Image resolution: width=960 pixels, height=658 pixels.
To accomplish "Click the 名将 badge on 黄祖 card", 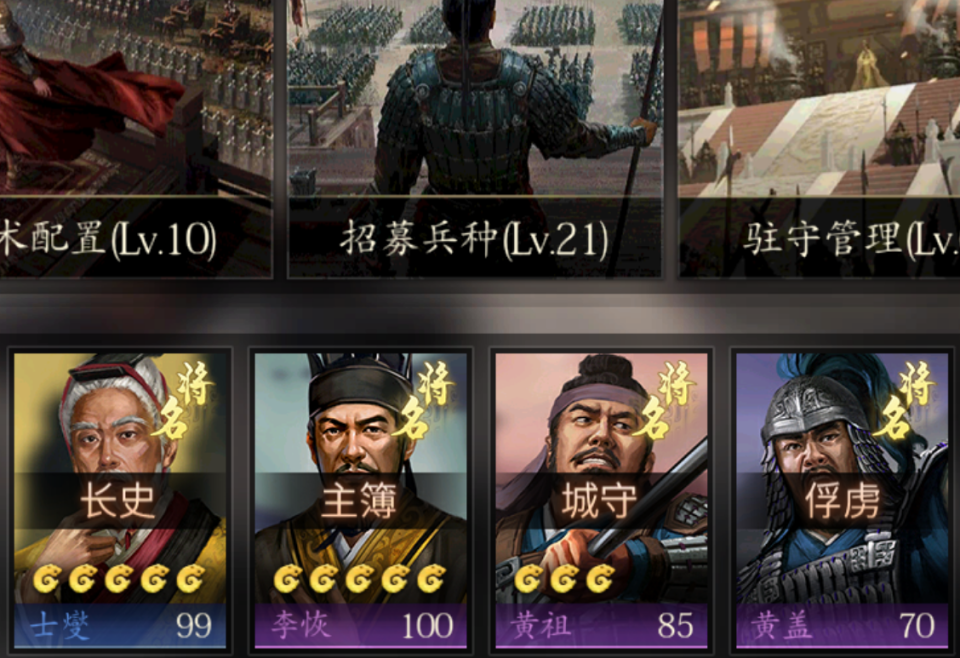I will 665,400.
